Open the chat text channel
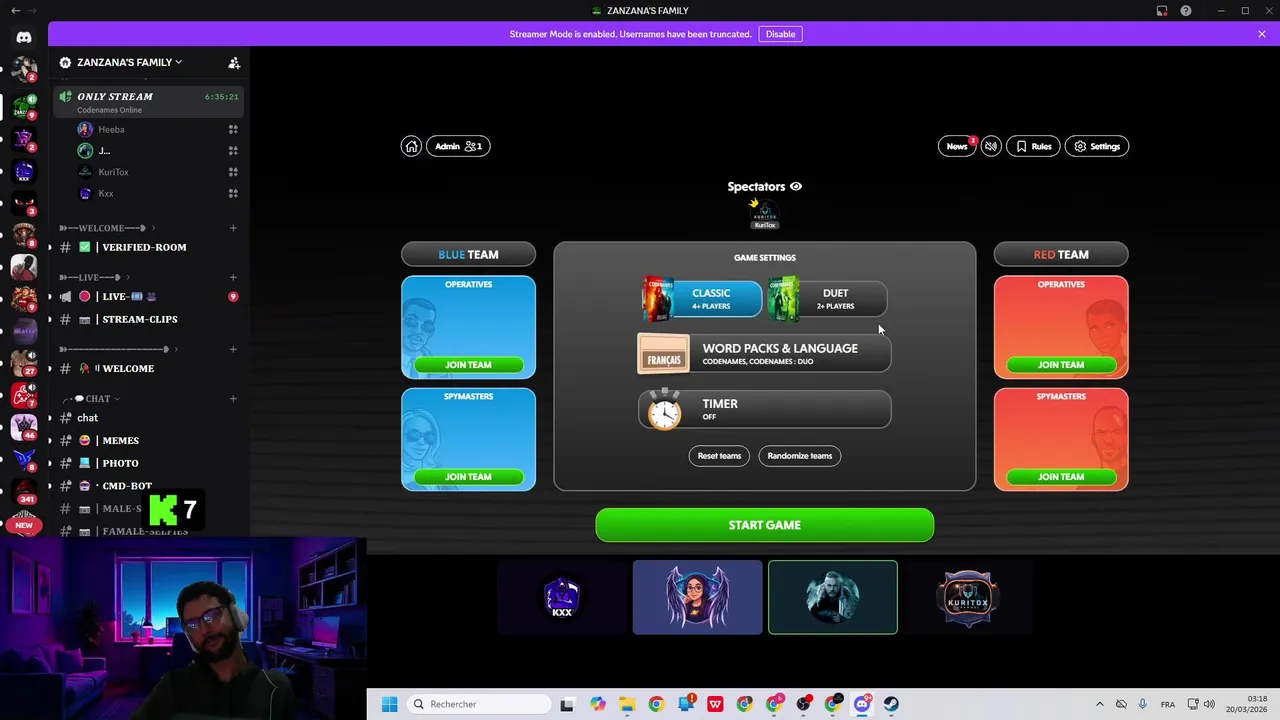The image size is (1280, 720). pos(149,418)
